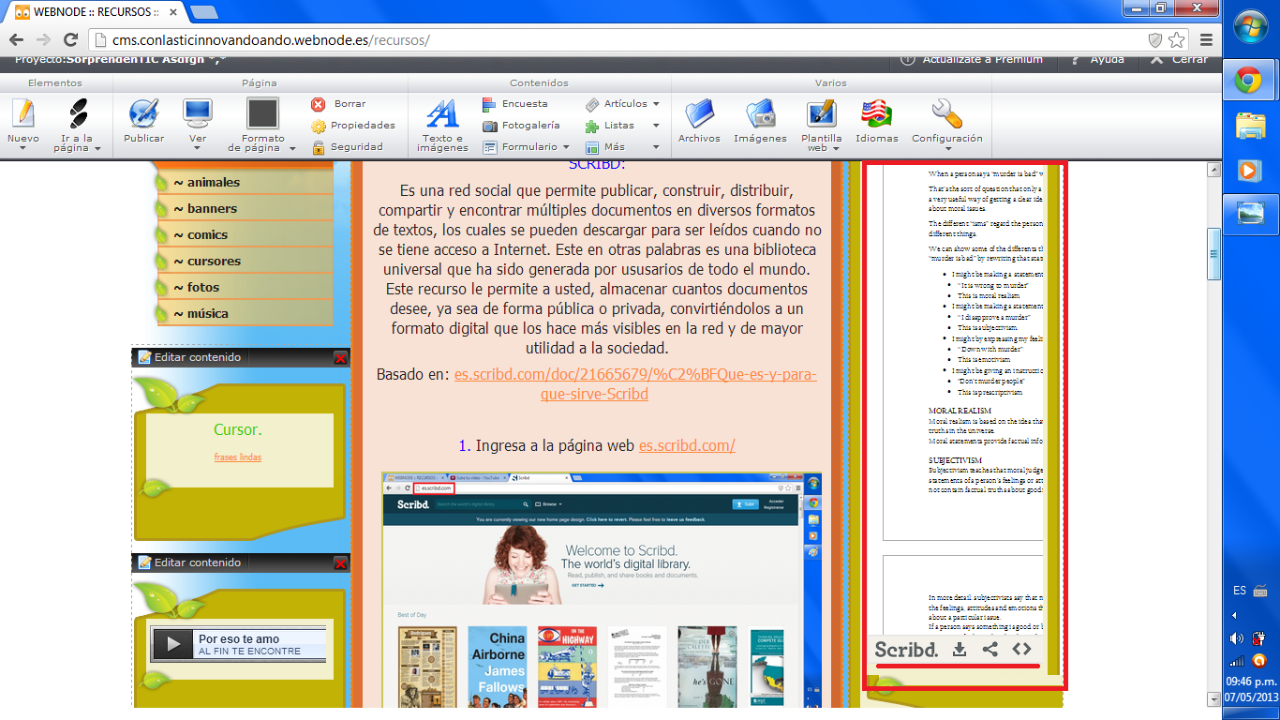Image resolution: width=1280 pixels, height=720 pixels.
Task: Open the Imágenes gallery icon
Action: pos(760,114)
